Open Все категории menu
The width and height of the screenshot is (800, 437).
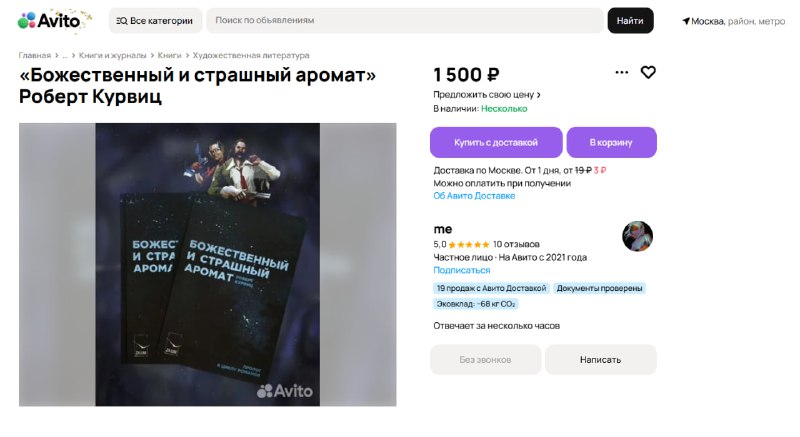pyautogui.click(x=155, y=21)
